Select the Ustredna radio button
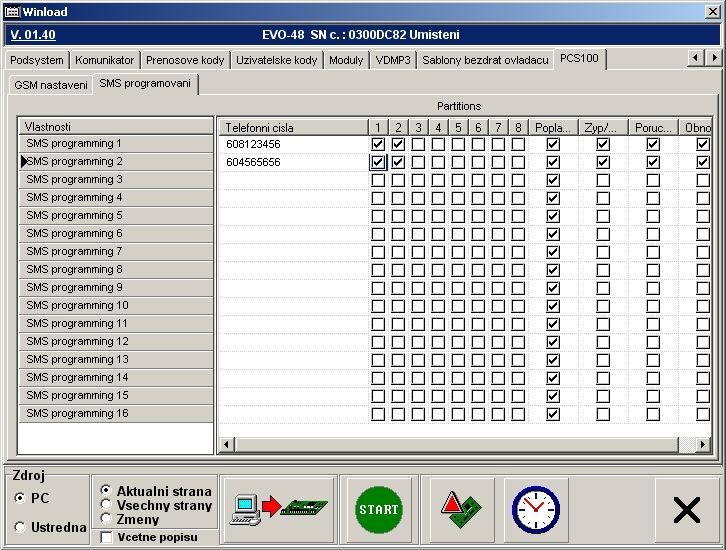The image size is (726, 550). (x=20, y=527)
